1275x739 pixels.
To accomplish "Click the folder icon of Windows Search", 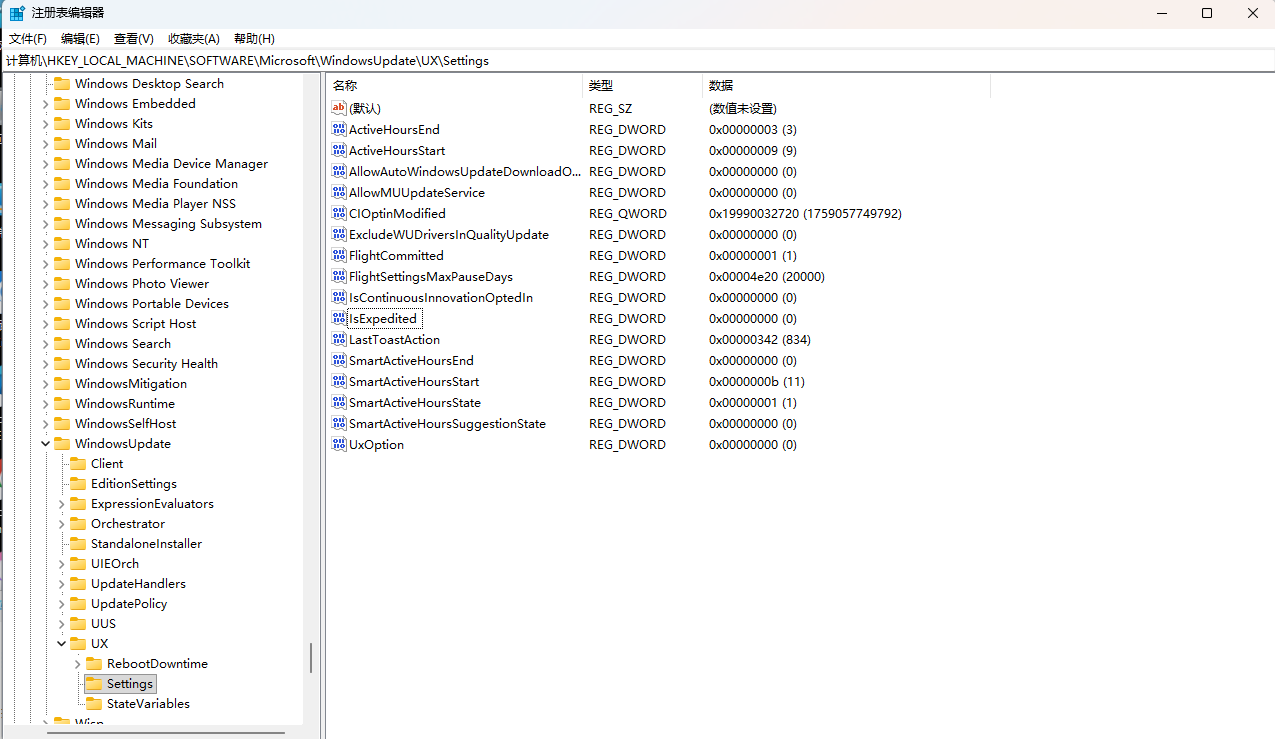I will (x=62, y=343).
